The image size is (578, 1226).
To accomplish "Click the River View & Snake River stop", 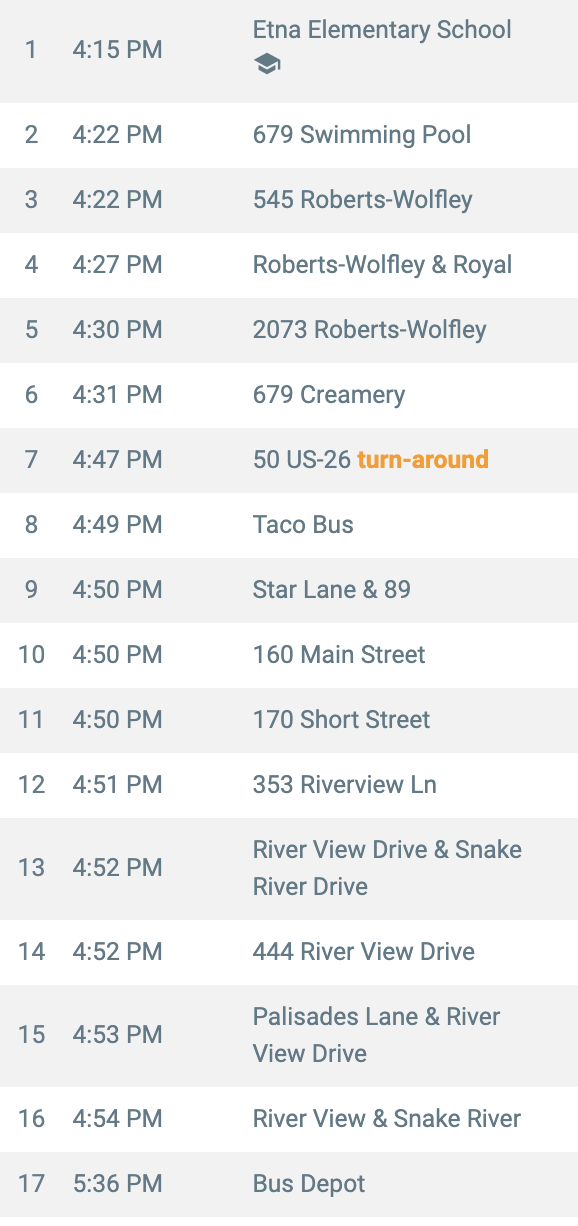I will pyautogui.click(x=289, y=1119).
